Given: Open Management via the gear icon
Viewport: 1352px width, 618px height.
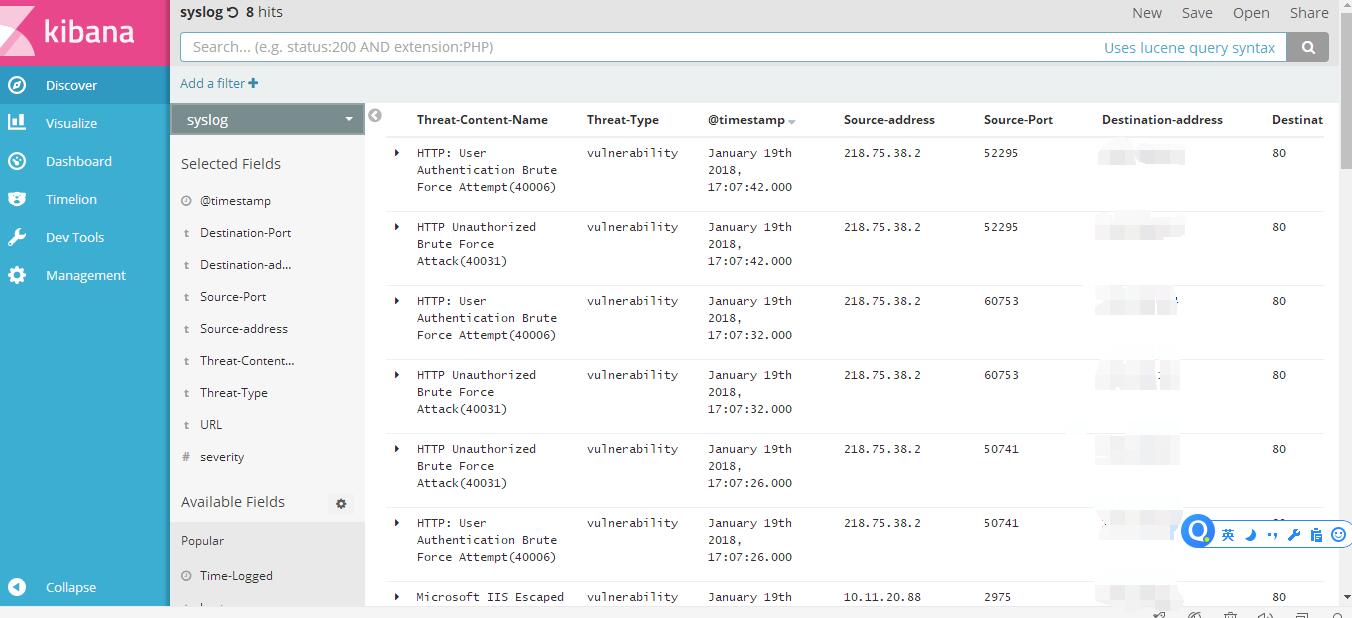Looking at the screenshot, I should point(17,275).
